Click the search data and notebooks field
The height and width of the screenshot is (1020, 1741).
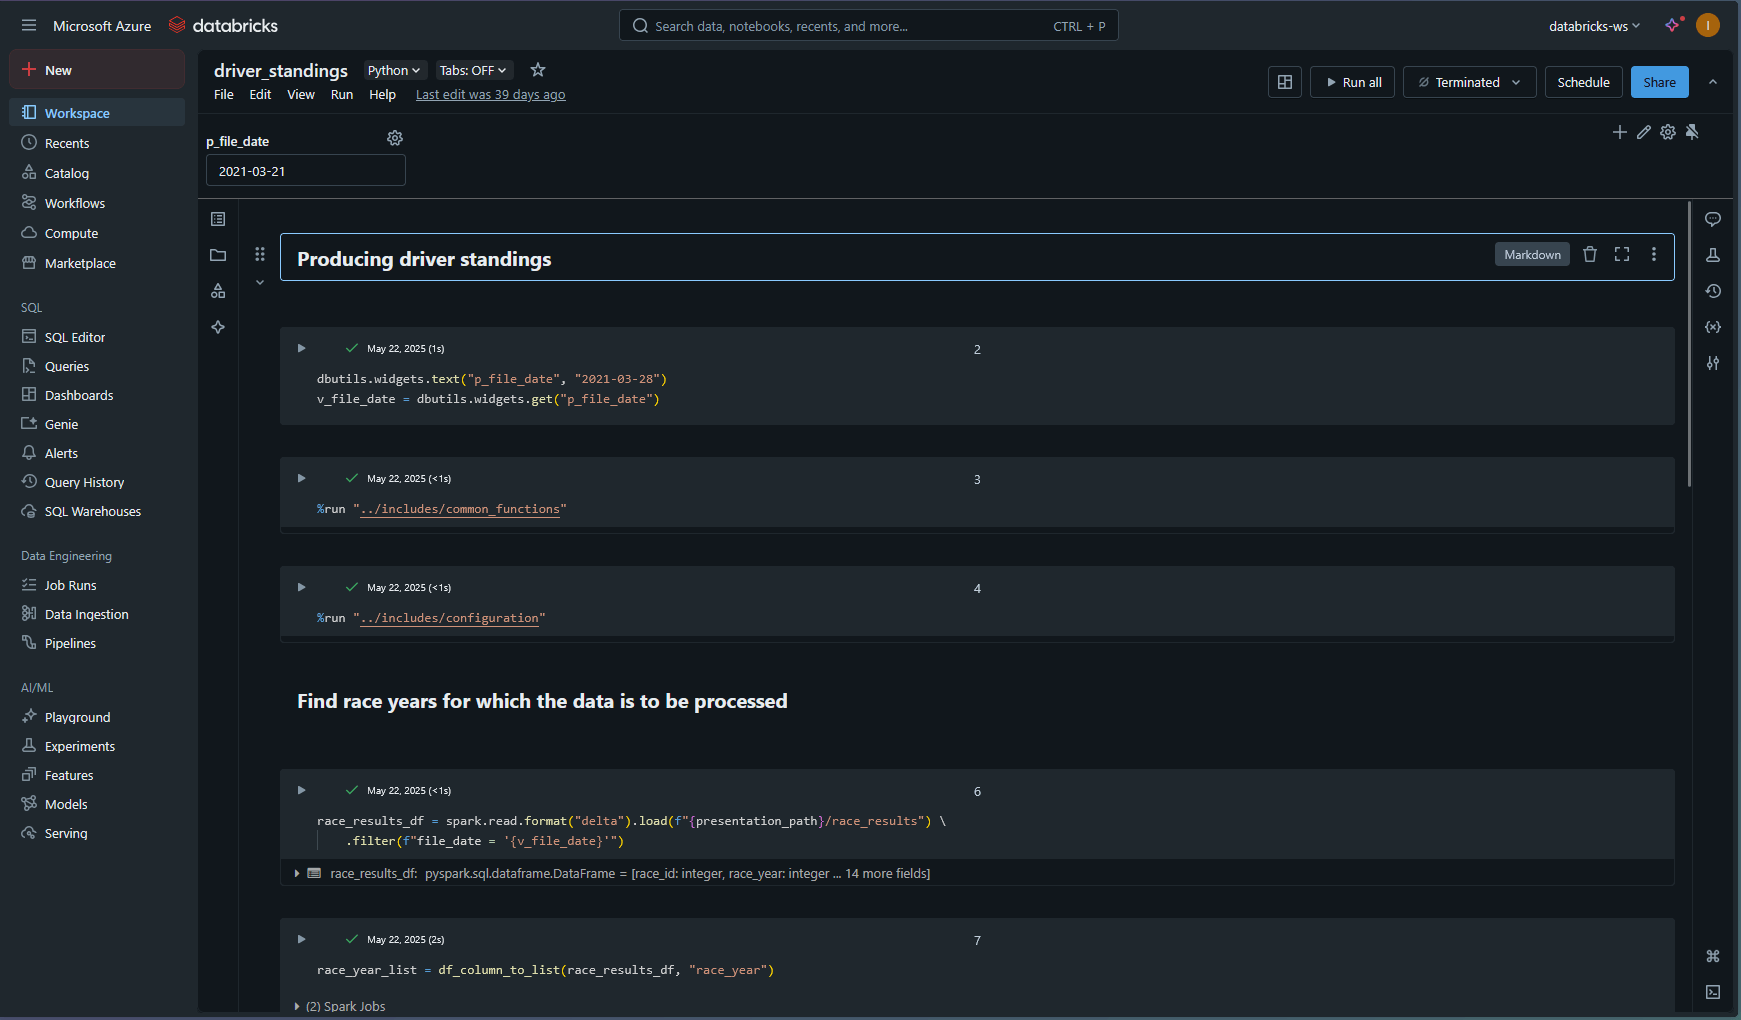click(868, 26)
